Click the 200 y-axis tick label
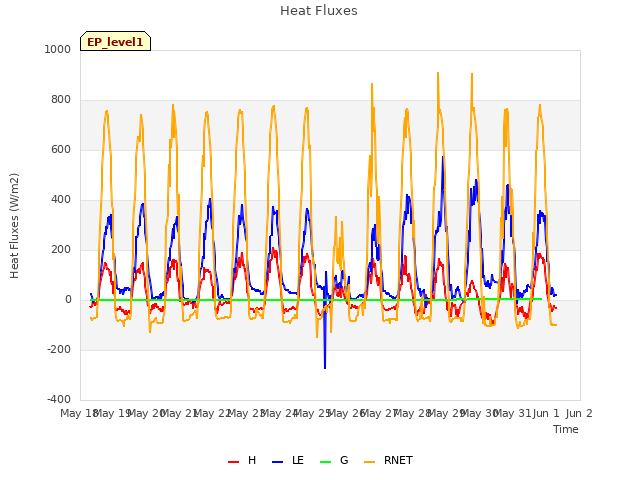640x480 pixels. (x=61, y=249)
